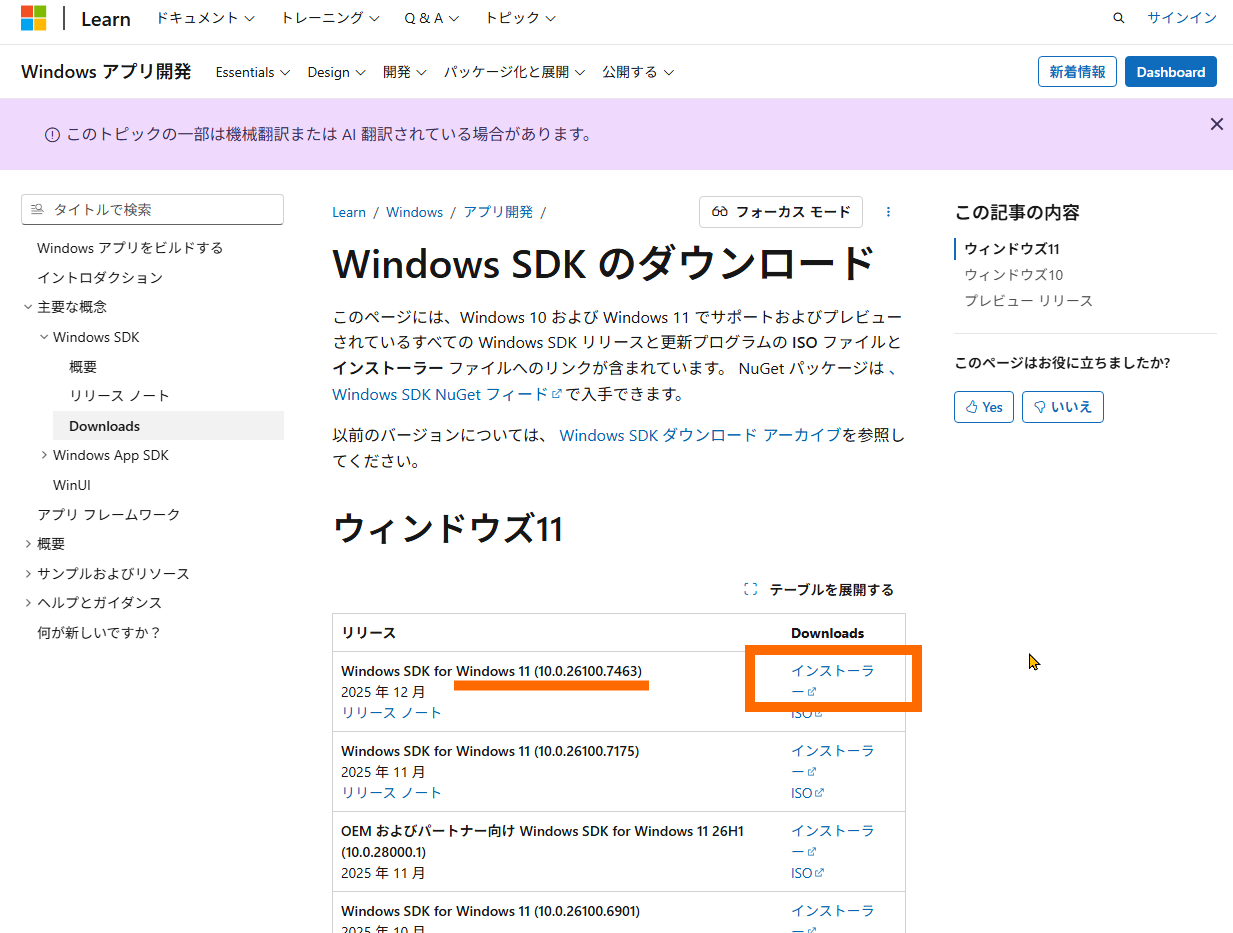Open リリース ノート for Windows SDK 10.0.26100.7463

392,712
